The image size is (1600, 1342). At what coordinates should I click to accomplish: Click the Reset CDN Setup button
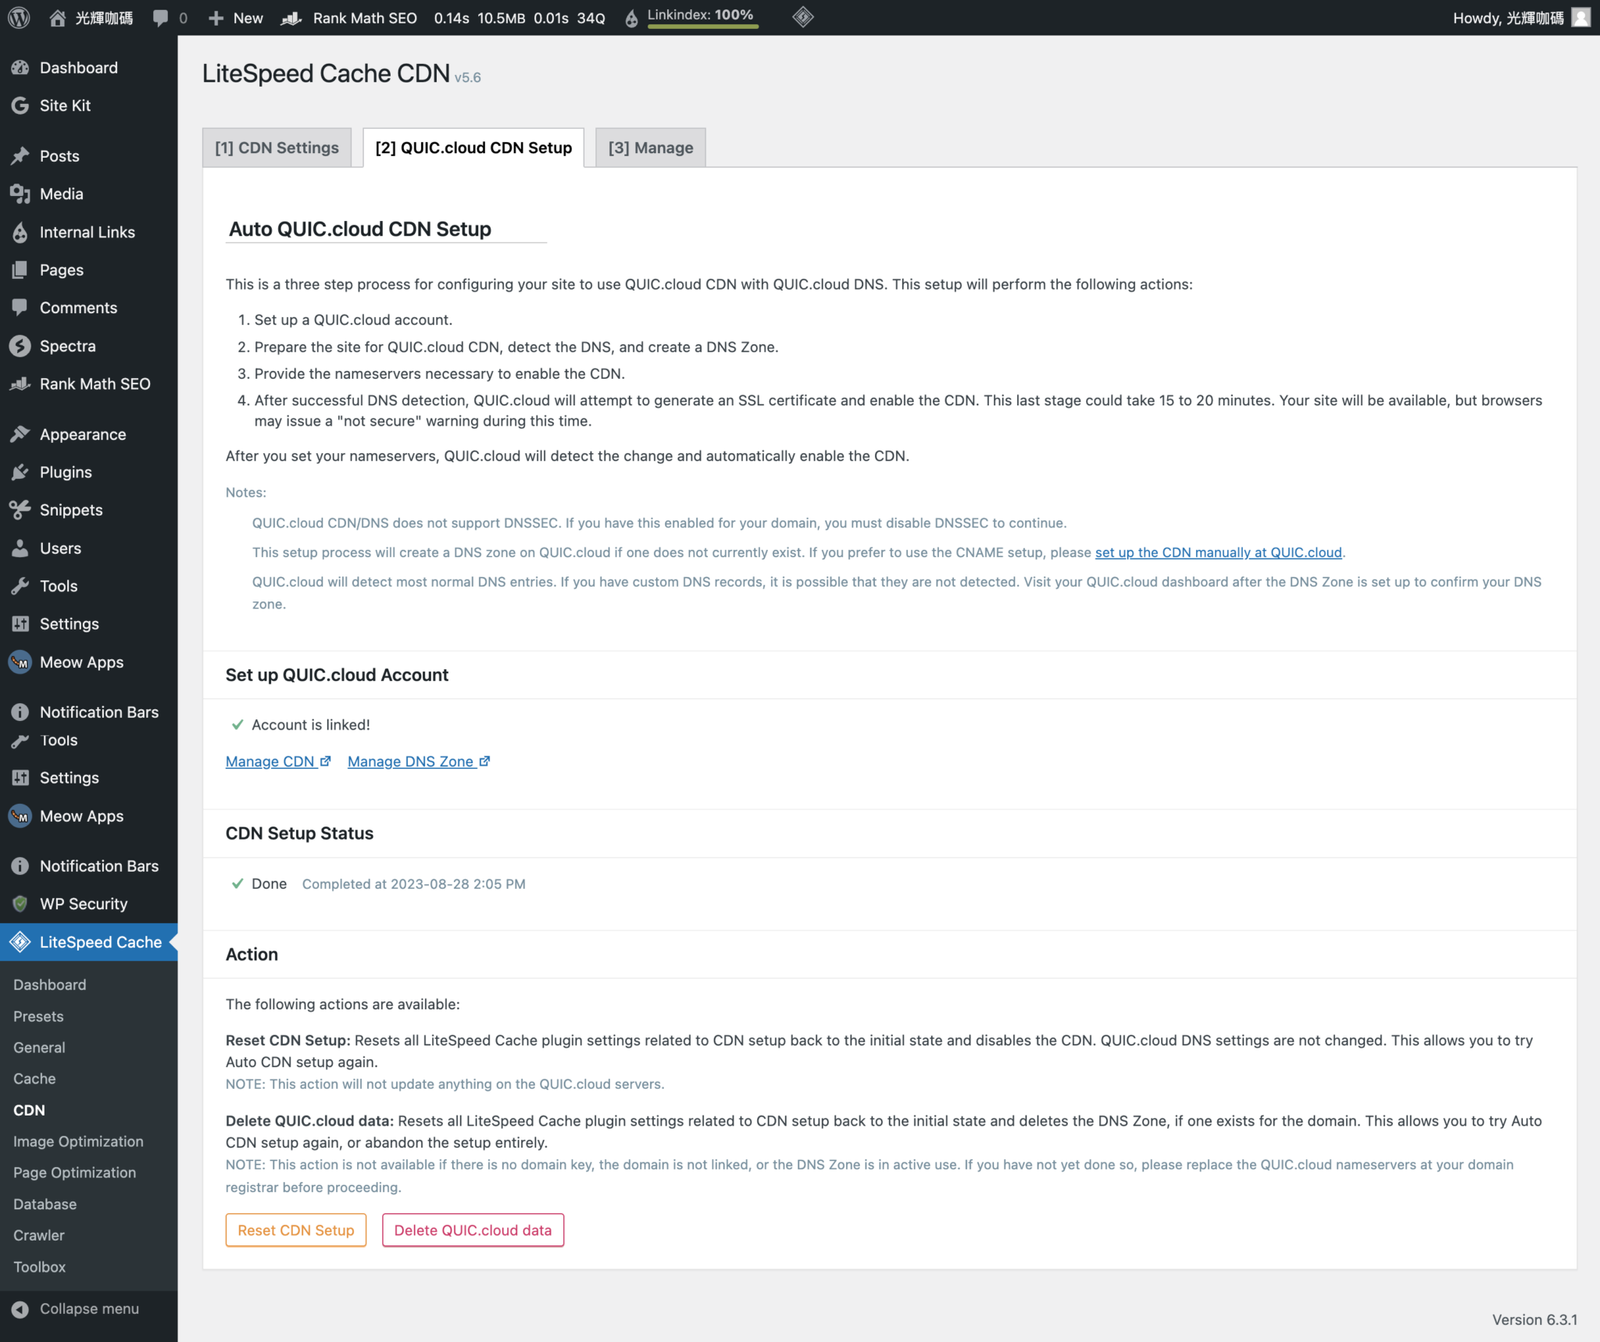coord(296,1230)
